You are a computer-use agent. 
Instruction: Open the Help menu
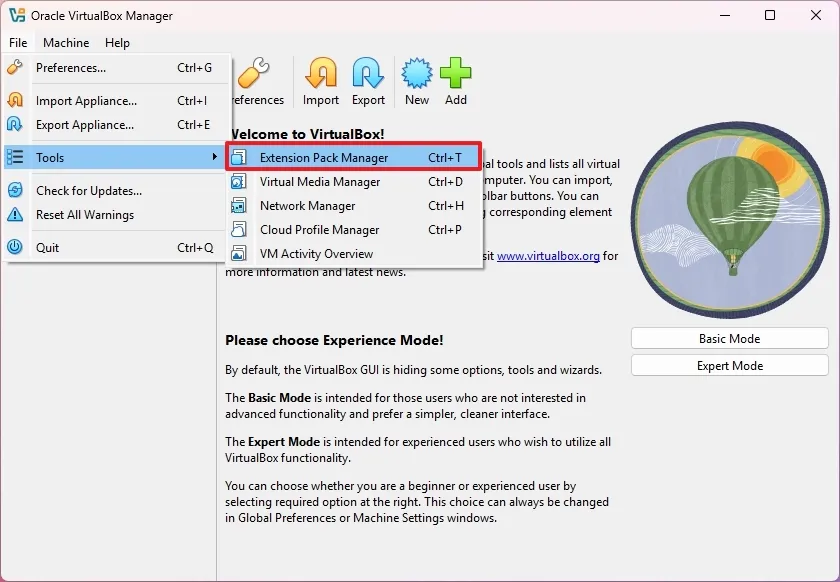point(117,43)
